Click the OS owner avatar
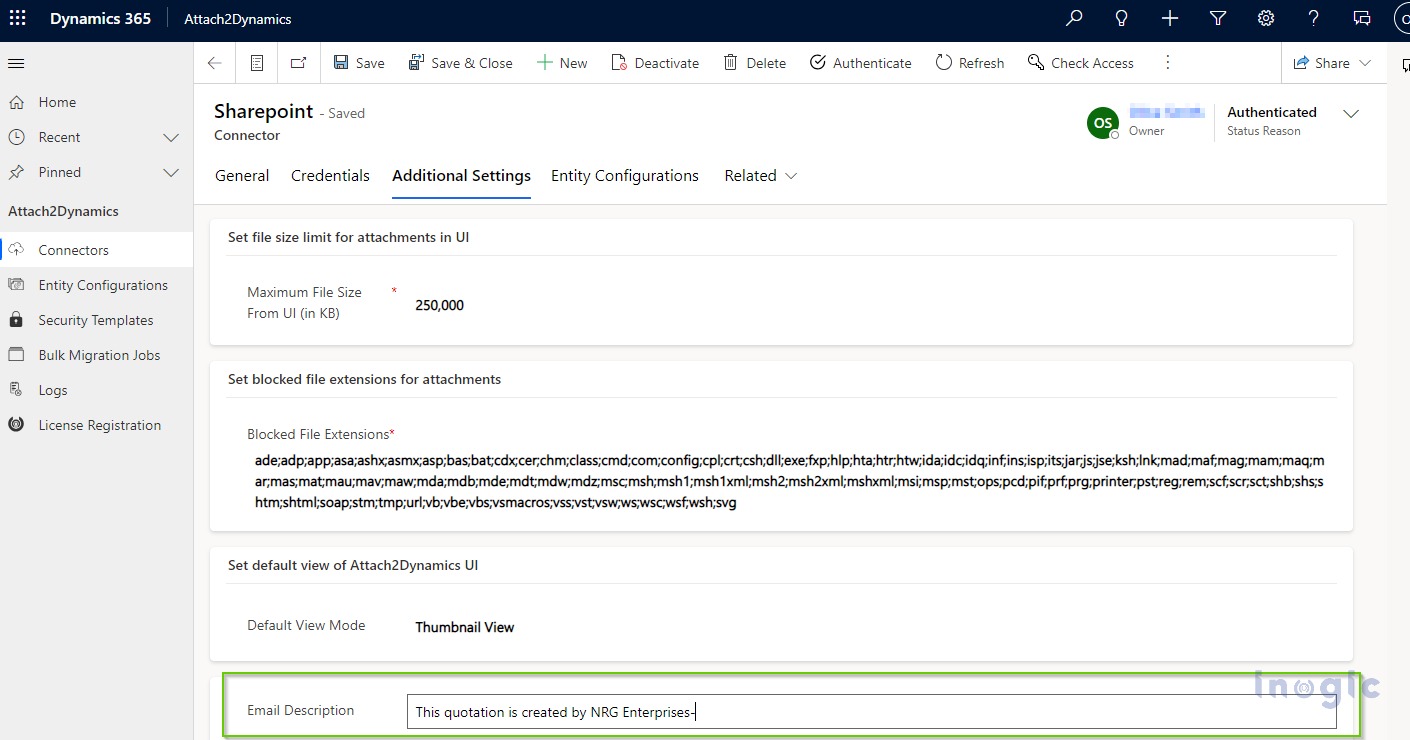The height and width of the screenshot is (740, 1410). point(1103,123)
